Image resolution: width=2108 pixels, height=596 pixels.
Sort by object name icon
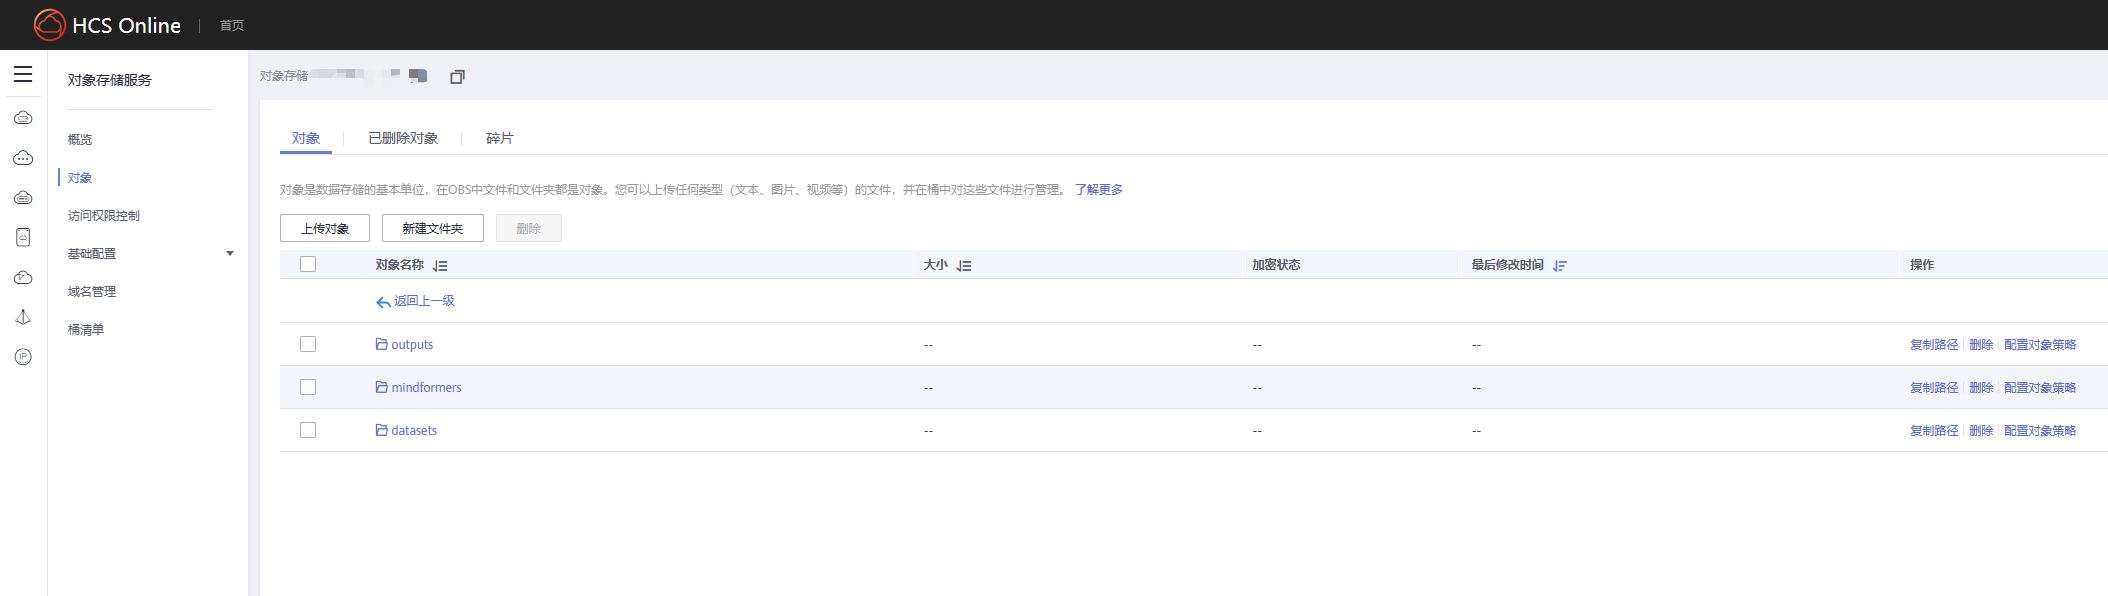click(x=440, y=265)
